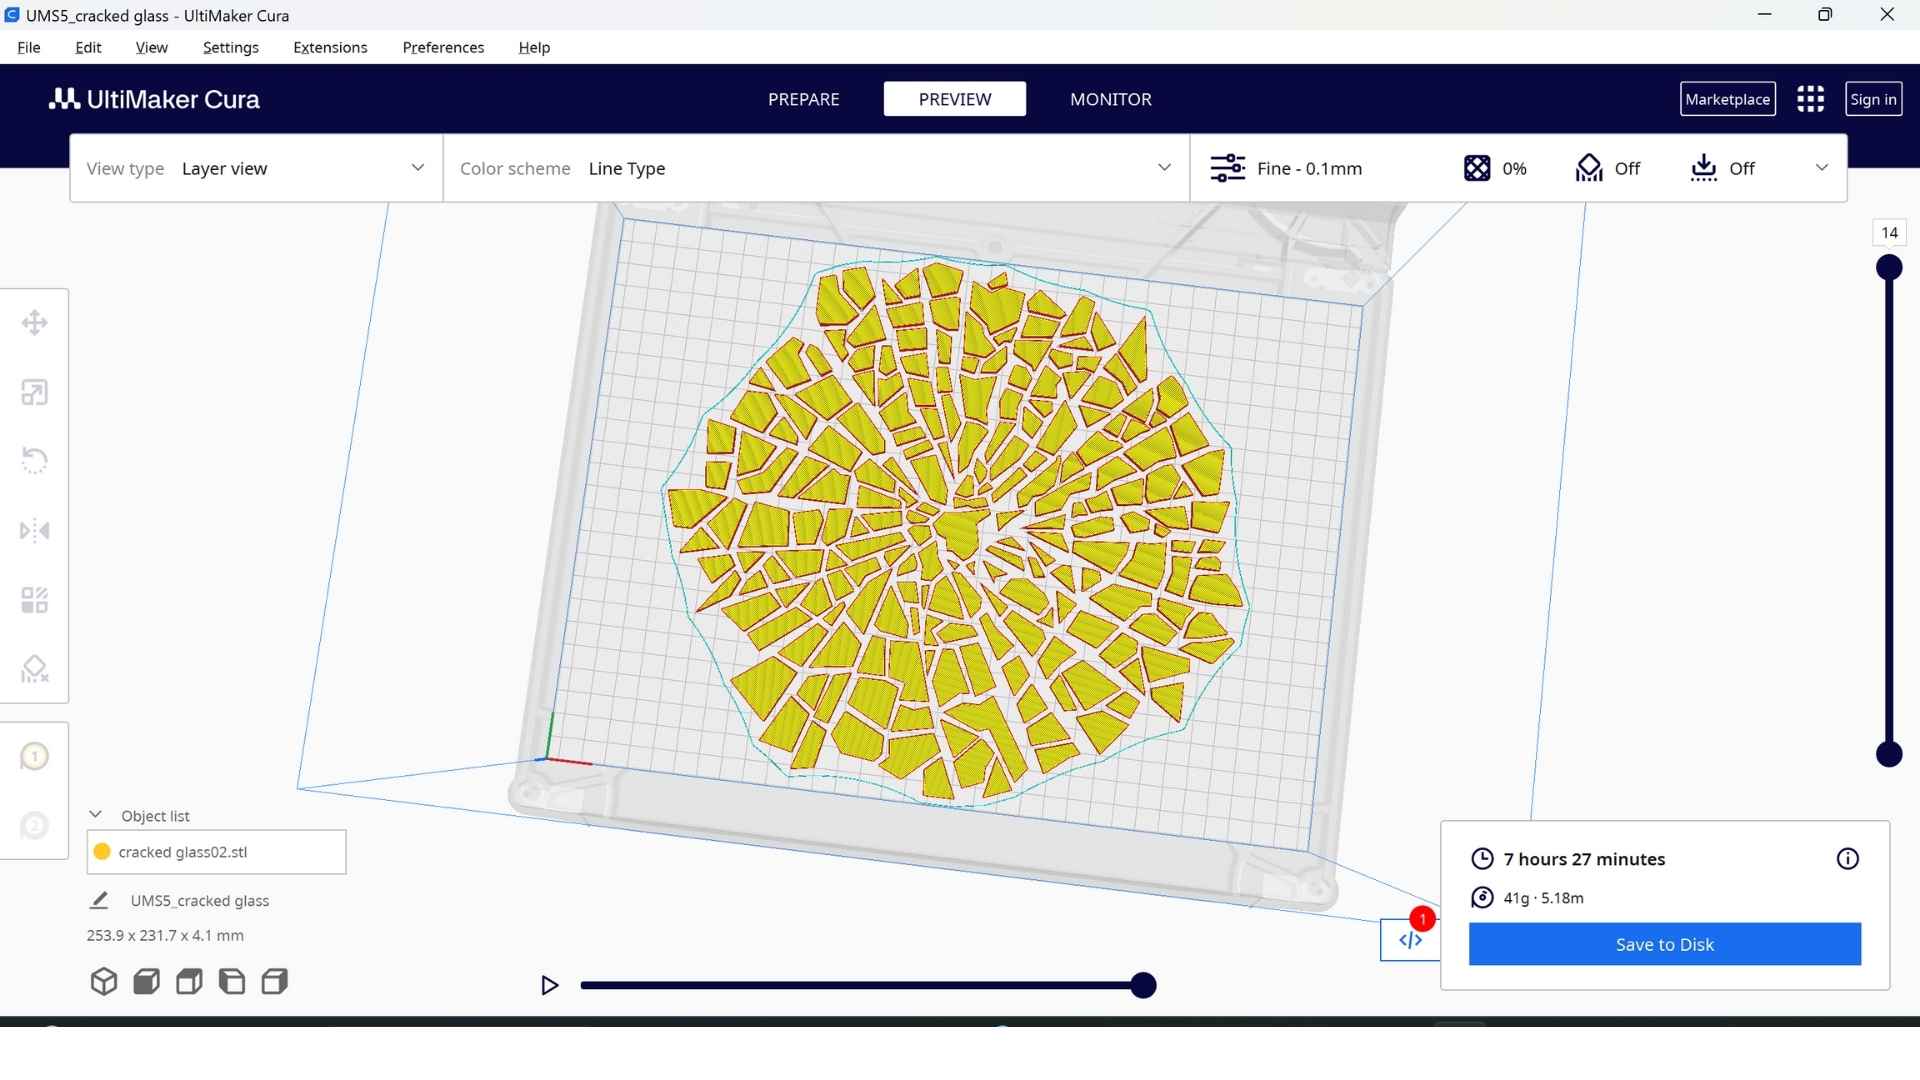
Task: Click the 41g · 5.18m material estimate
Action: [x=1543, y=898]
